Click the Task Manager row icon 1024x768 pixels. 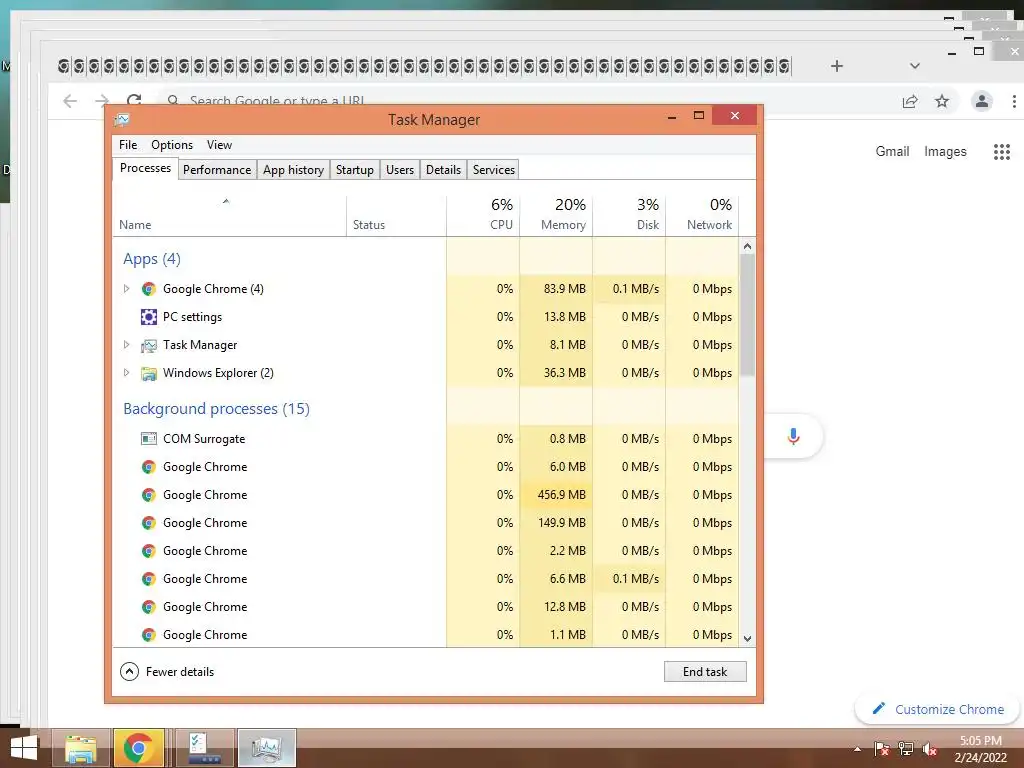(x=149, y=345)
